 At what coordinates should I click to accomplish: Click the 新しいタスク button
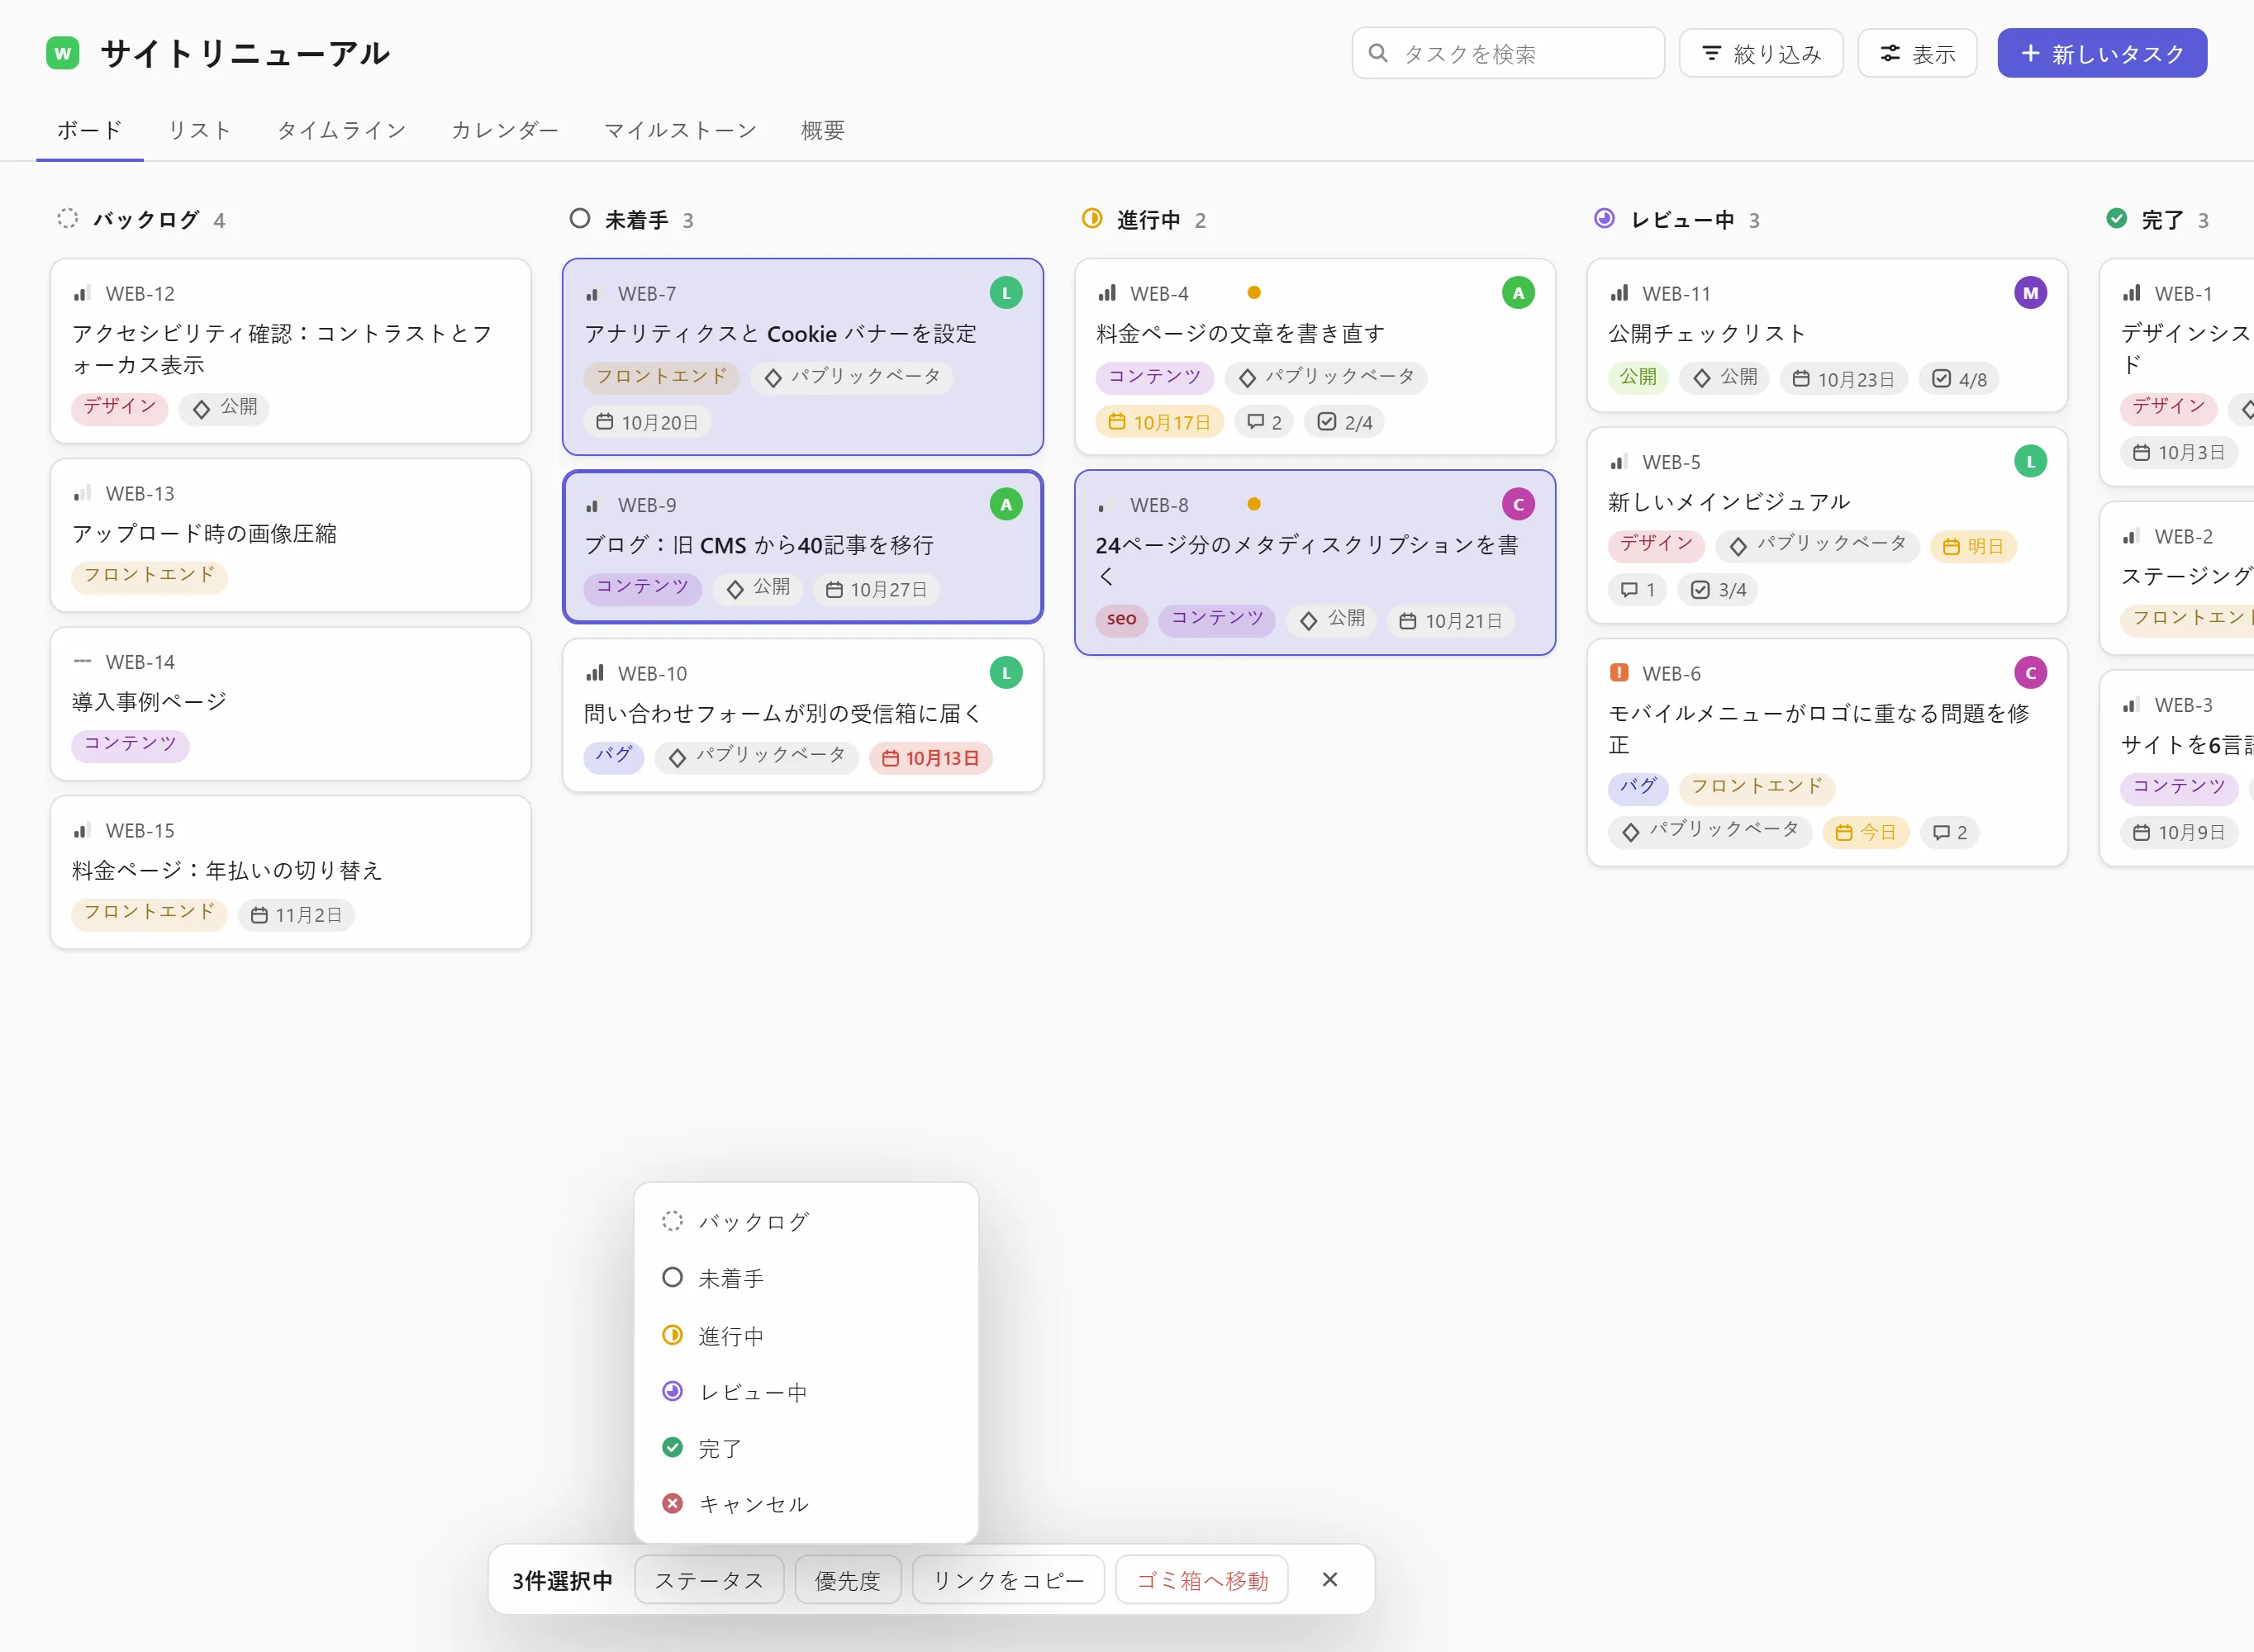[2102, 53]
